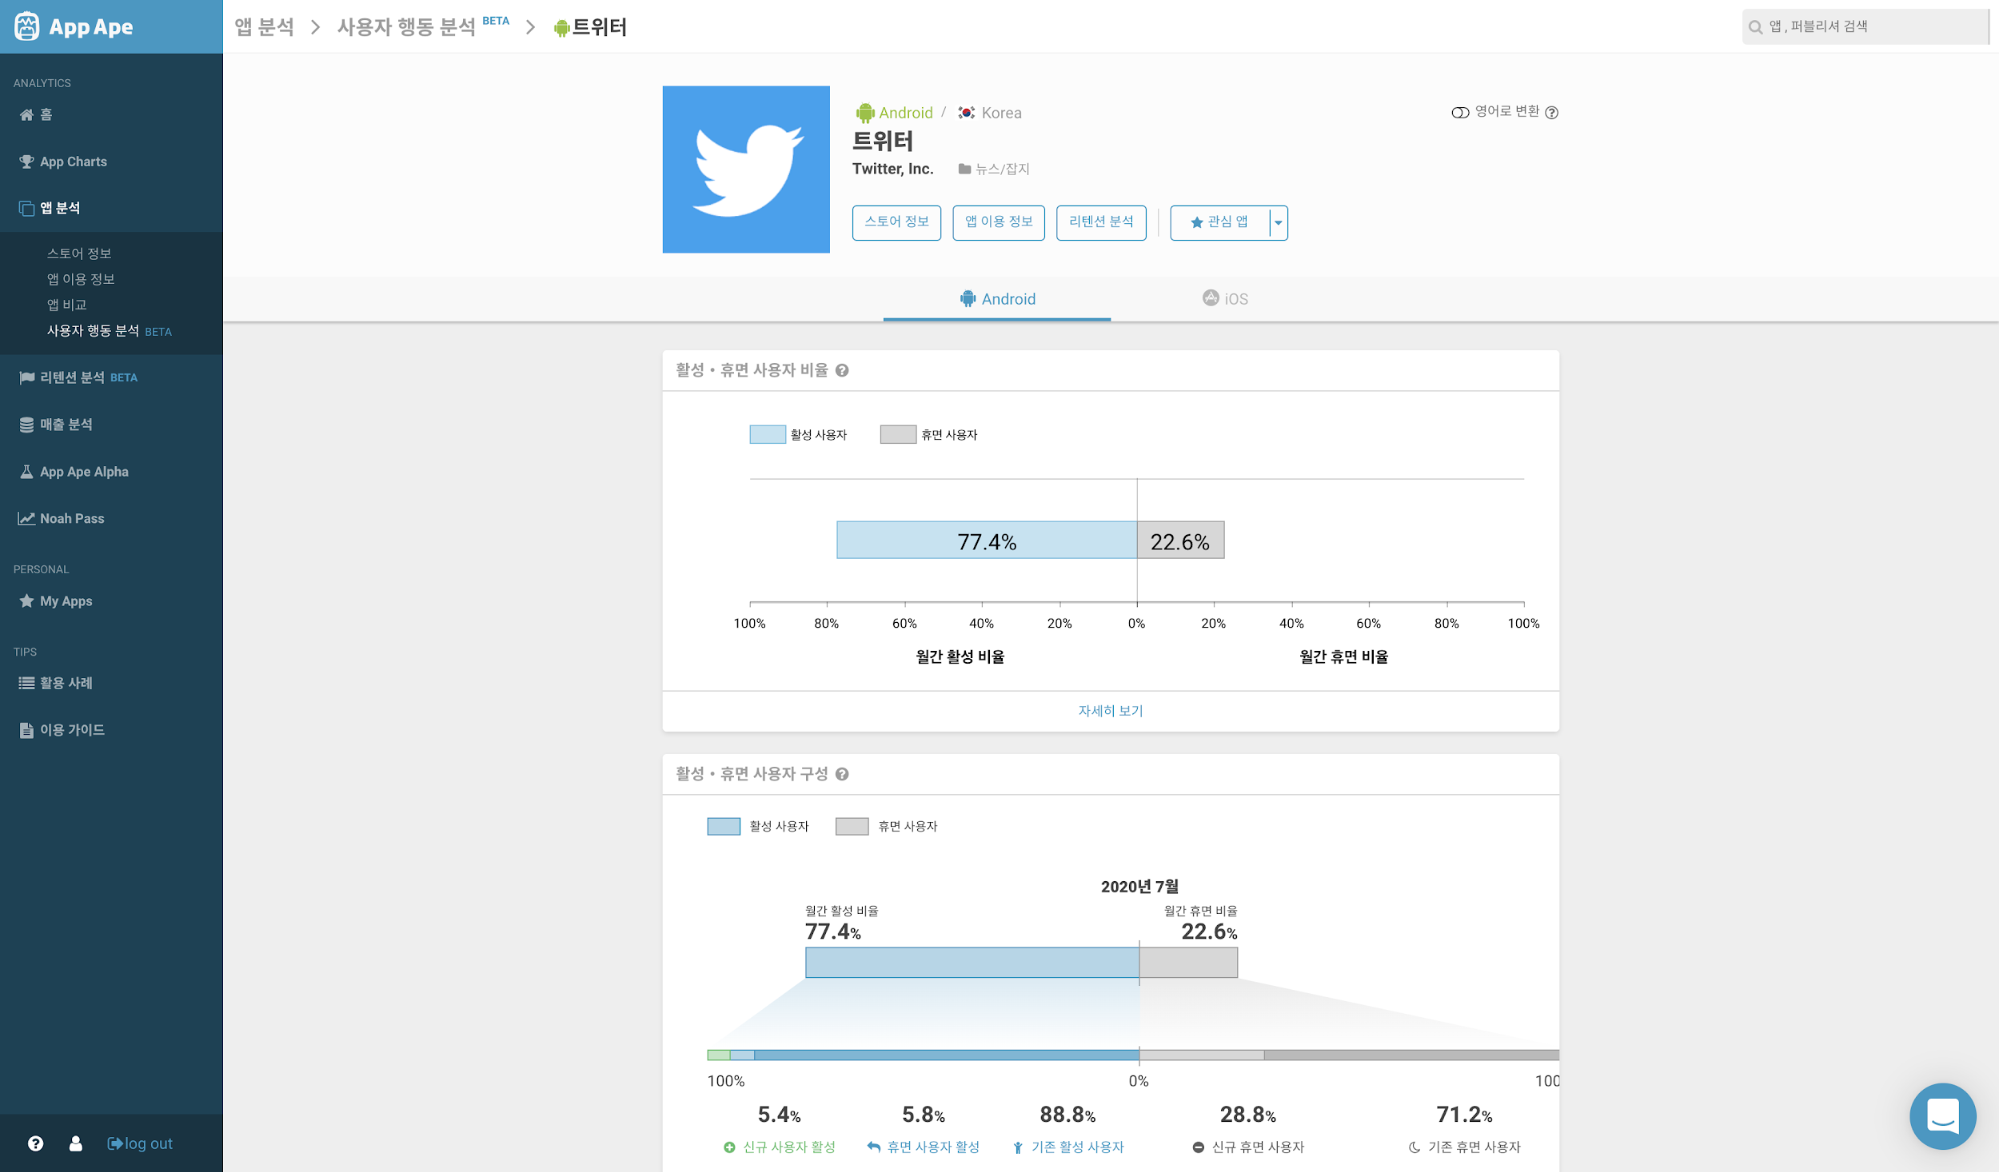The image size is (1999, 1173).
Task: Click the 28.8% 신규 휴면 사용자 value
Action: (x=1247, y=1116)
